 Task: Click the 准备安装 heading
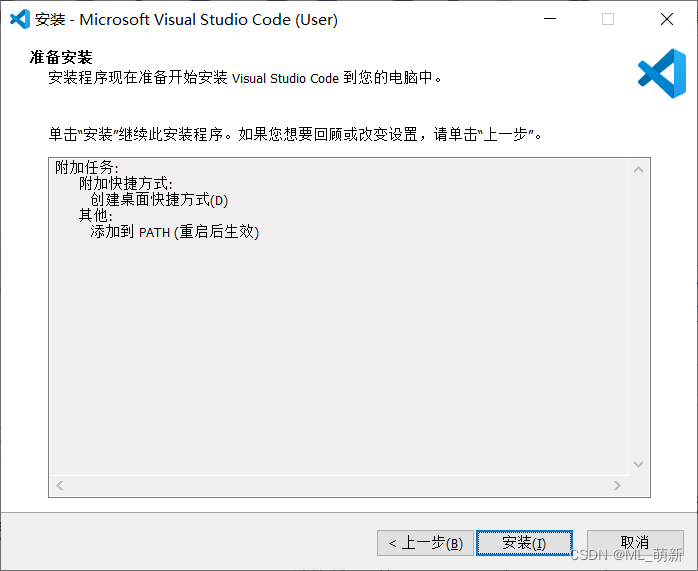click(61, 57)
